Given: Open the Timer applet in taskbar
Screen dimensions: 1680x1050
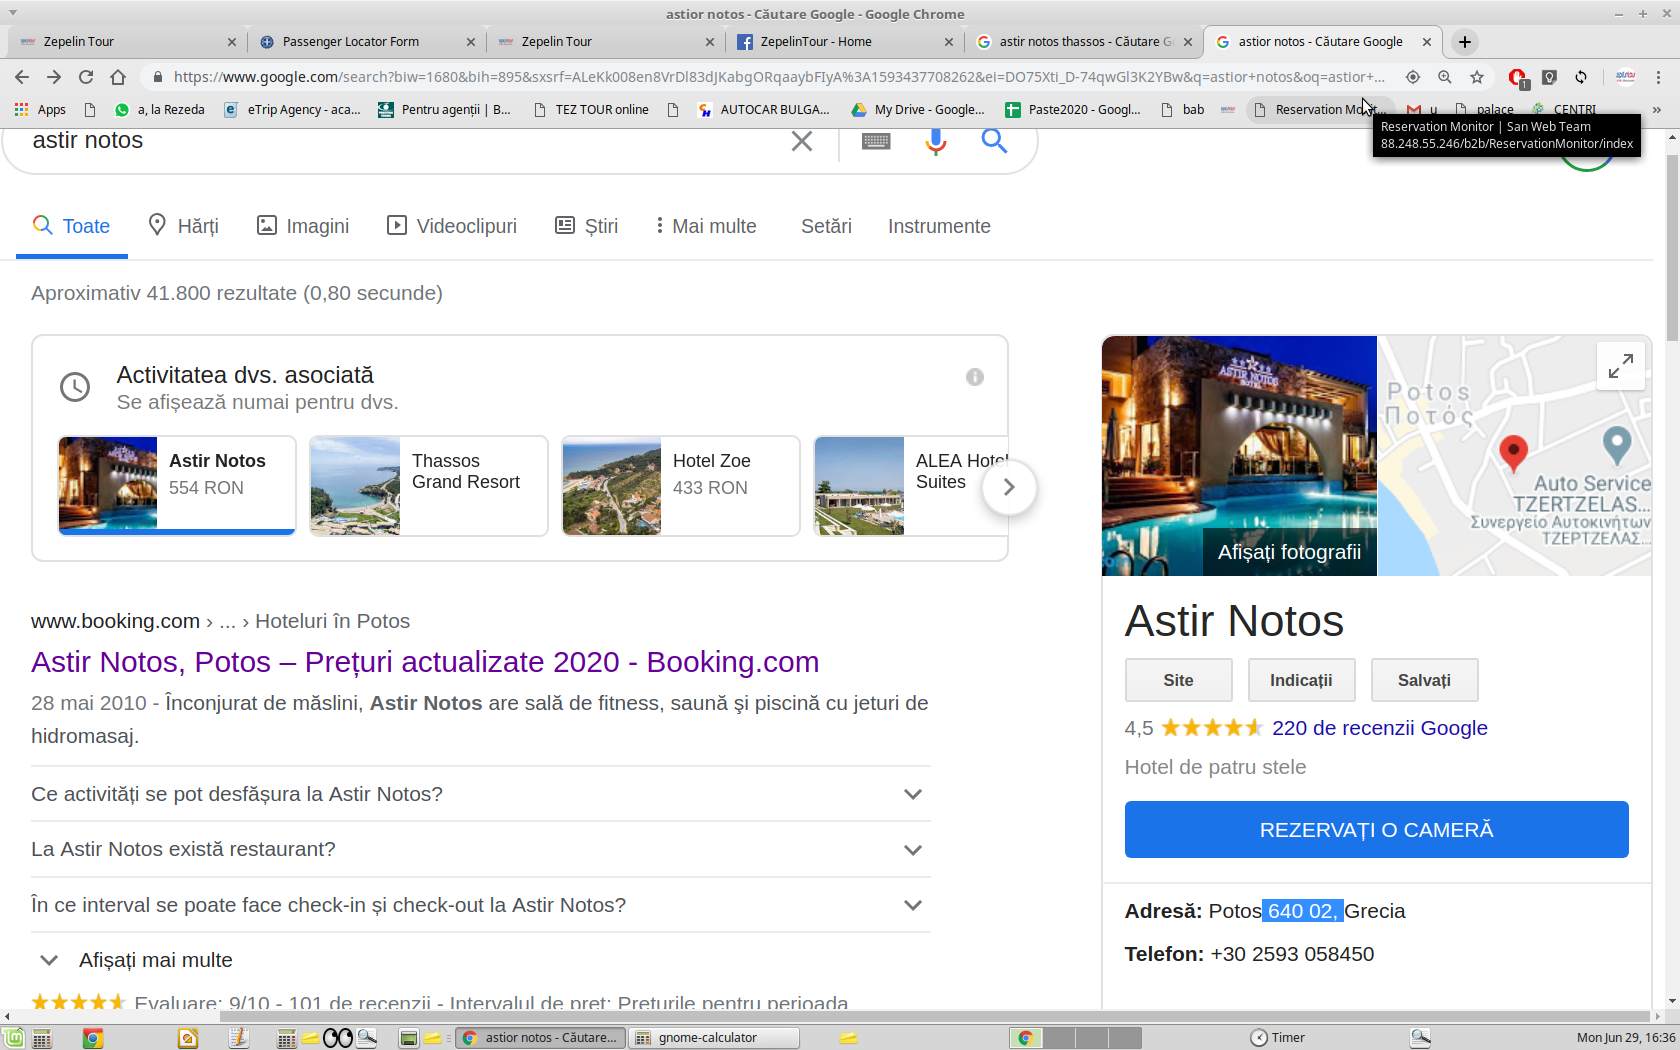Looking at the screenshot, I should (1278, 1038).
